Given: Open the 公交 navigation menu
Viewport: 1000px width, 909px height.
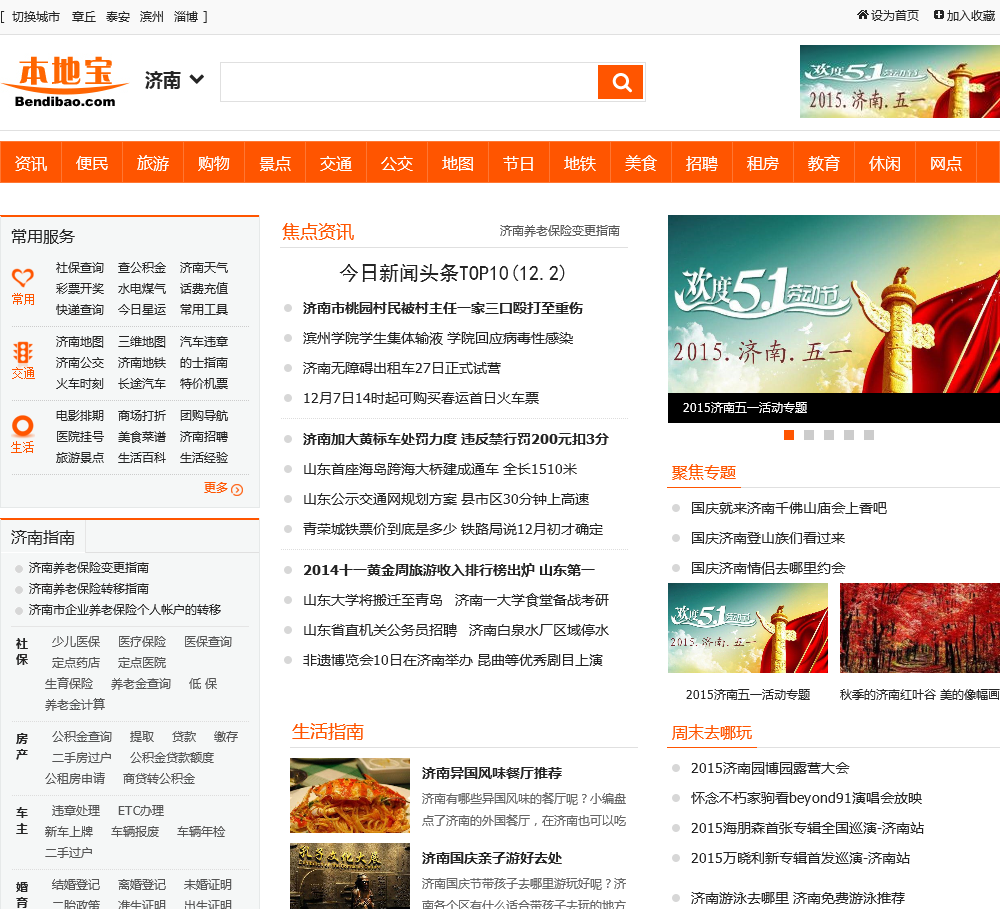Looking at the screenshot, I should point(397,163).
